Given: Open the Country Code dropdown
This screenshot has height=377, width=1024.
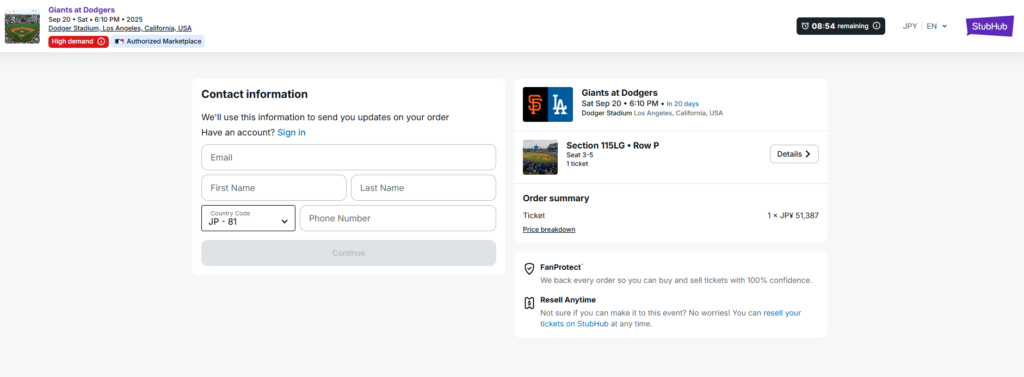Looking at the screenshot, I should pyautogui.click(x=248, y=218).
